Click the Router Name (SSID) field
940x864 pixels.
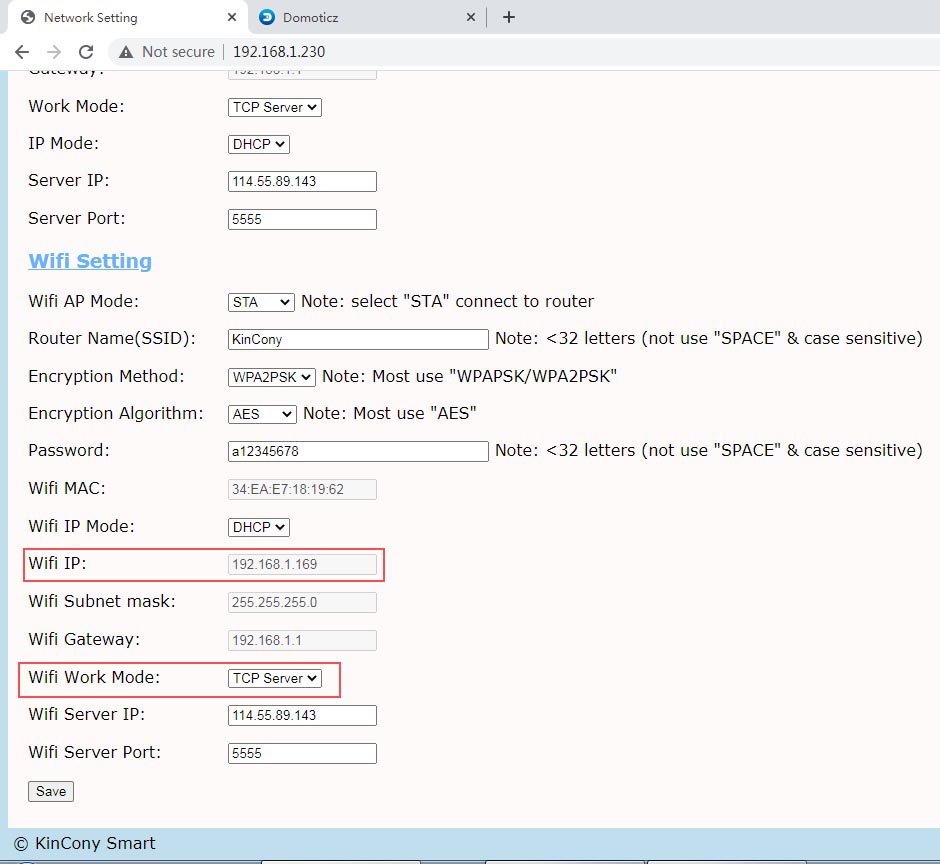pyautogui.click(x=358, y=339)
